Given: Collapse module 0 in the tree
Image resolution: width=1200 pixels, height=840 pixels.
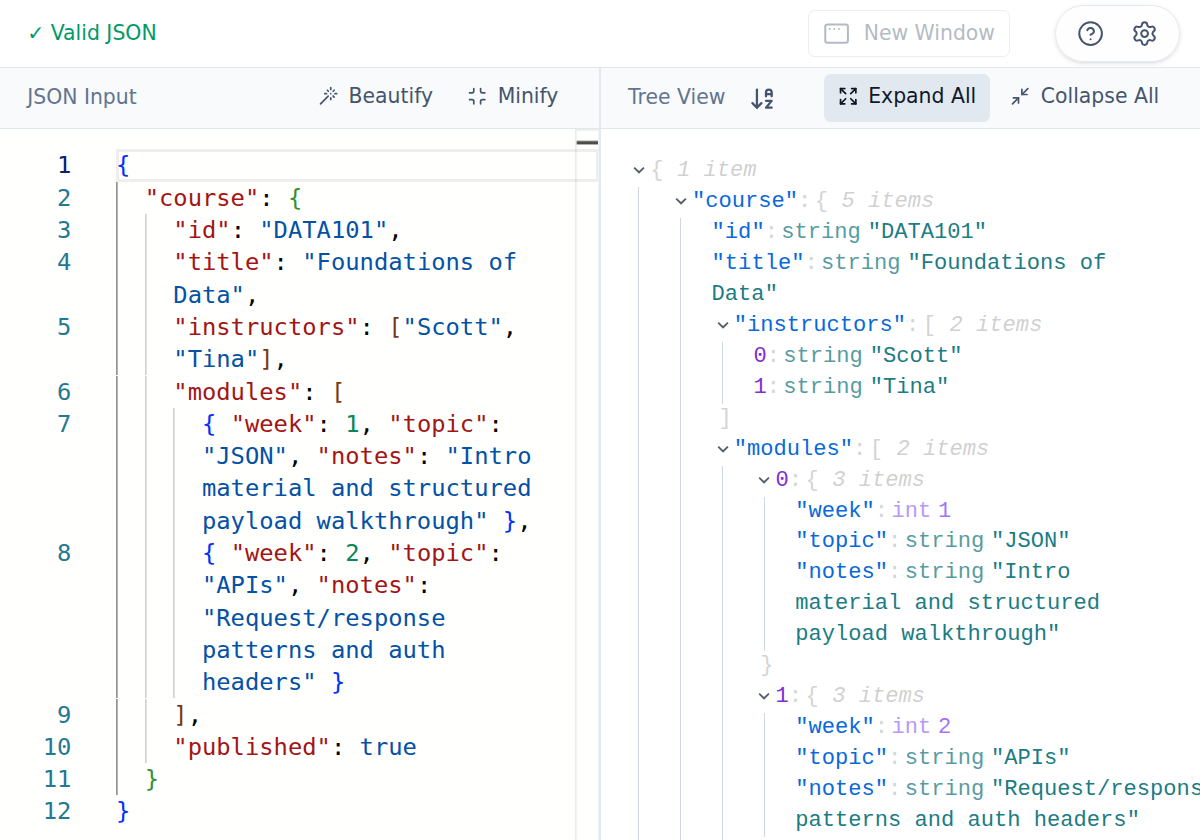Looking at the screenshot, I should tap(765, 479).
